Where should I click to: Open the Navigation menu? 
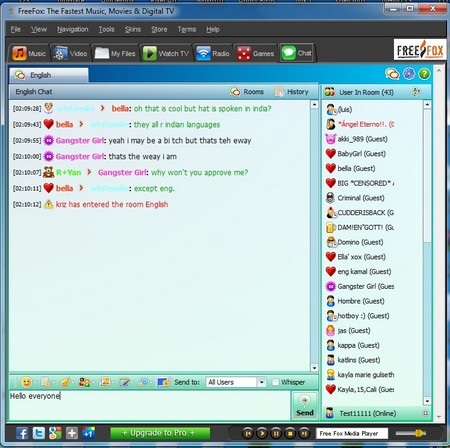73,29
